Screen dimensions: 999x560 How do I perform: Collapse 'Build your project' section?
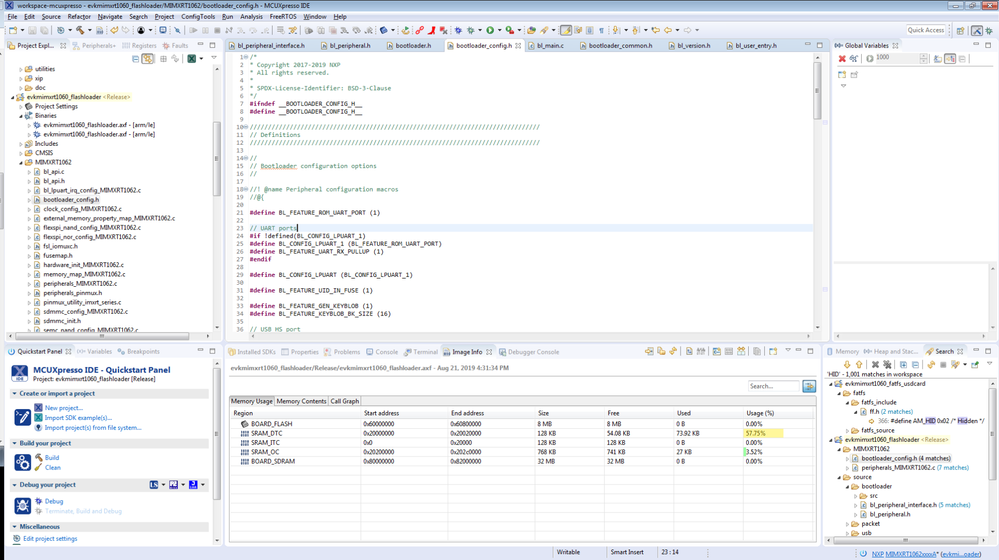(15, 443)
